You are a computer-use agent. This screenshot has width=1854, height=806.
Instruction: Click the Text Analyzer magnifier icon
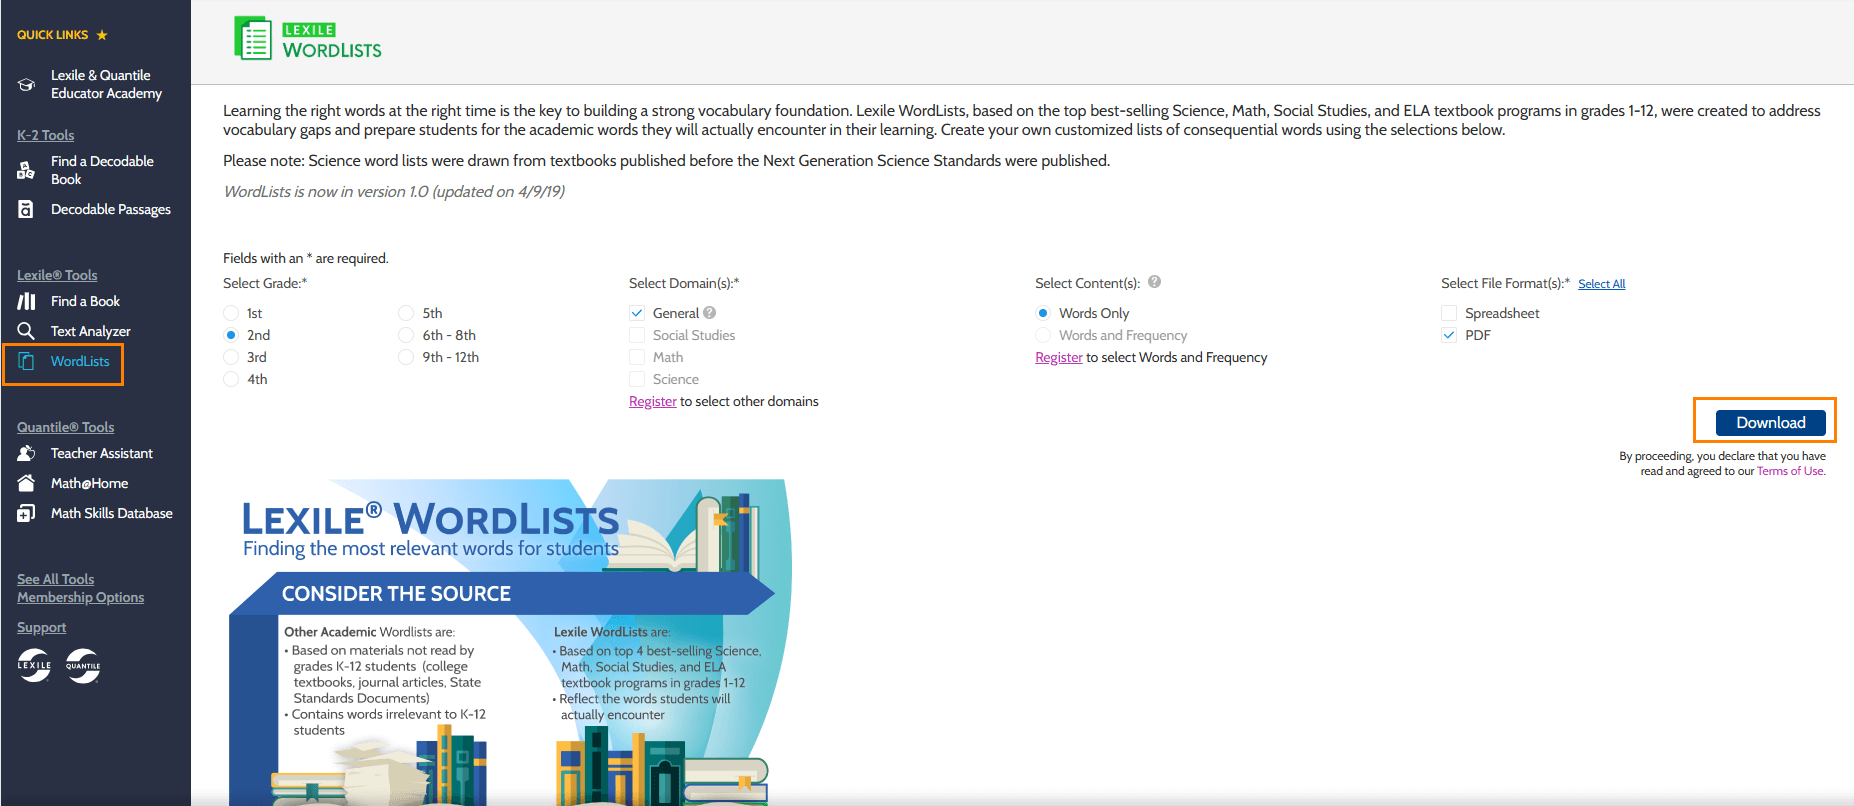pos(27,331)
